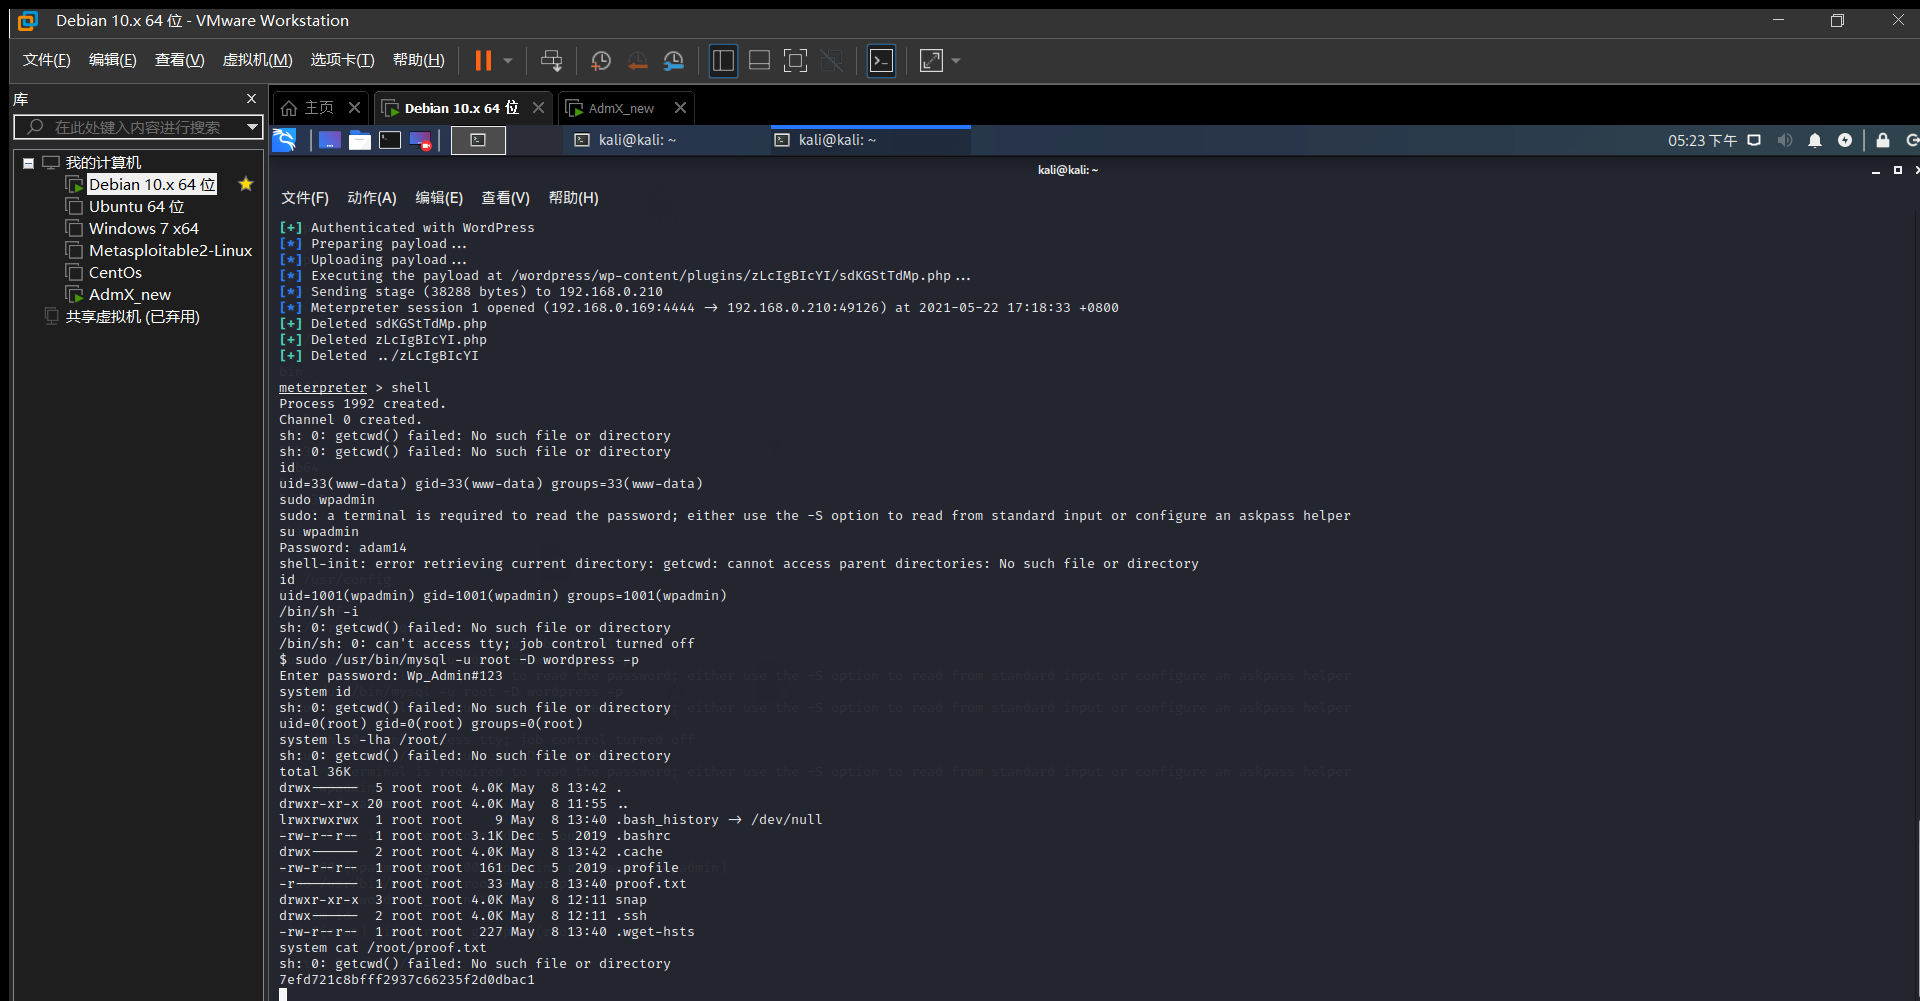Open terminal 编辑(E) menu
Image resolution: width=1920 pixels, height=1001 pixels.
439,198
